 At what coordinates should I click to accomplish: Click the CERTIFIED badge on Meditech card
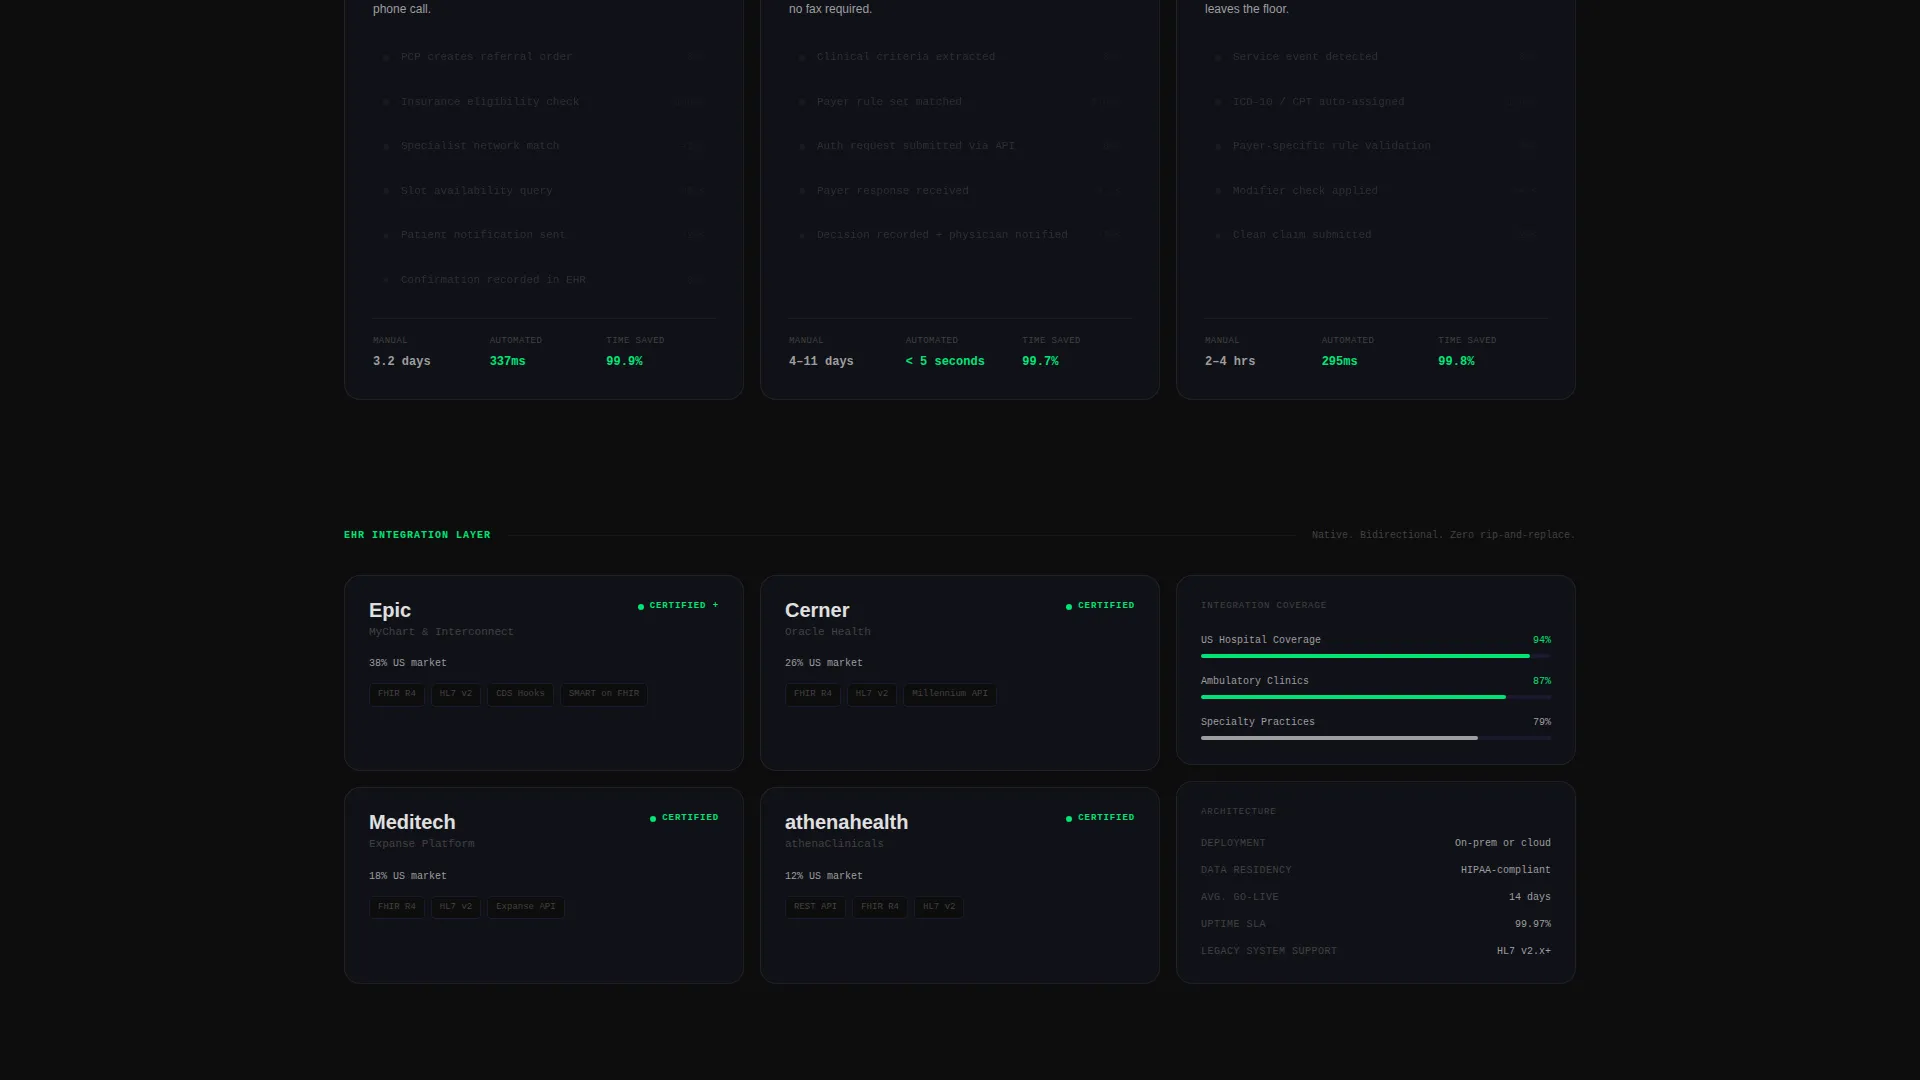point(684,818)
